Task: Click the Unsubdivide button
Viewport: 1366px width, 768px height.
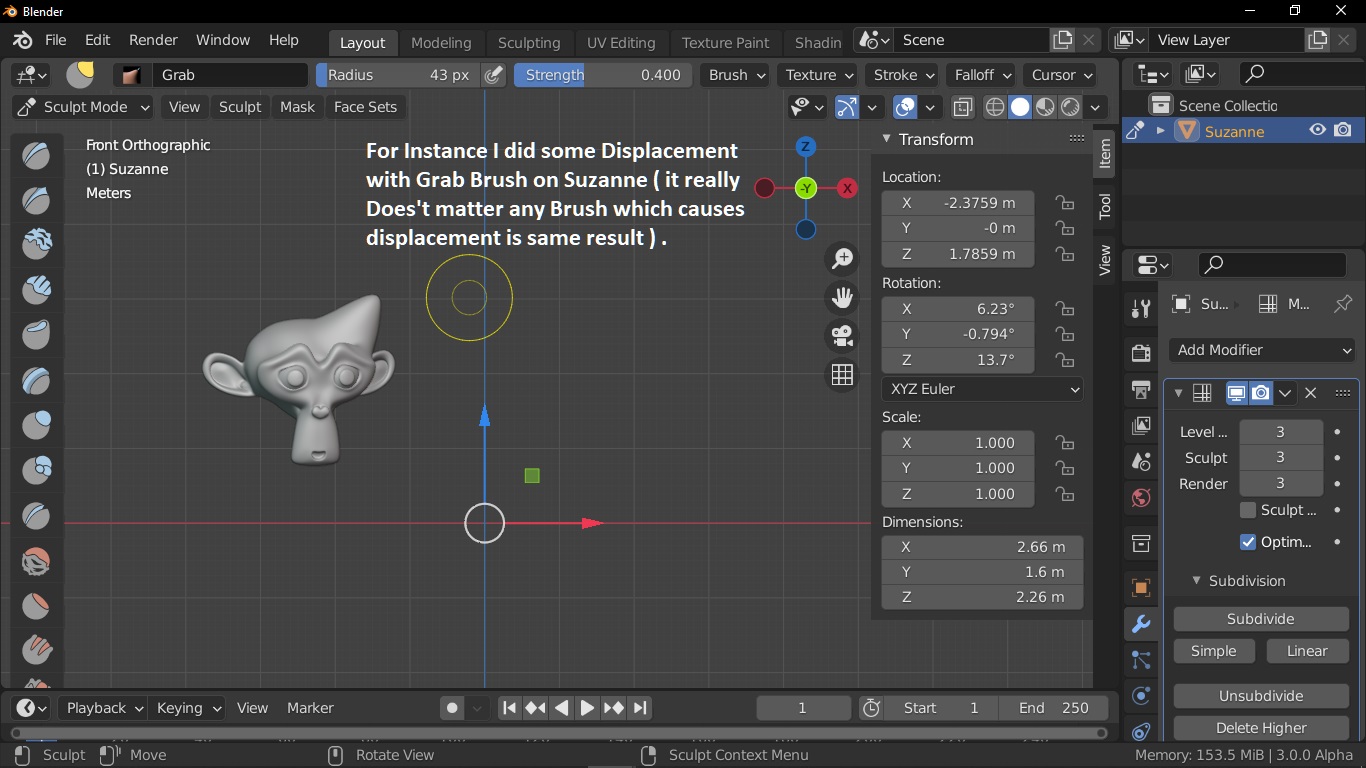Action: tap(1260, 696)
